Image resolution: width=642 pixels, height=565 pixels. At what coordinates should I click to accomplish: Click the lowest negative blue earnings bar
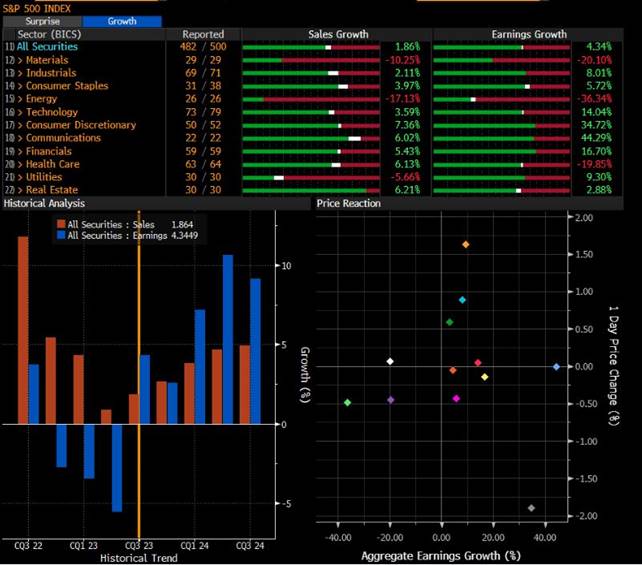coord(117,468)
